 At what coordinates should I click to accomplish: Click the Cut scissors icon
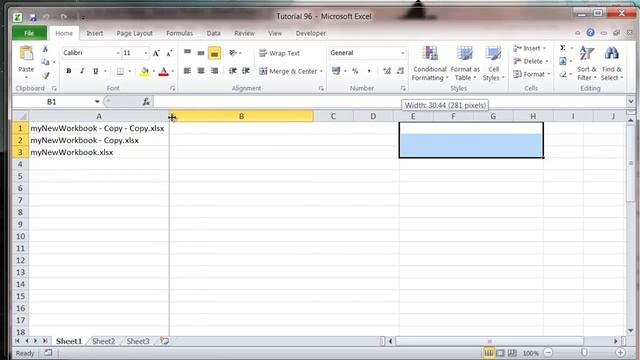click(45, 49)
